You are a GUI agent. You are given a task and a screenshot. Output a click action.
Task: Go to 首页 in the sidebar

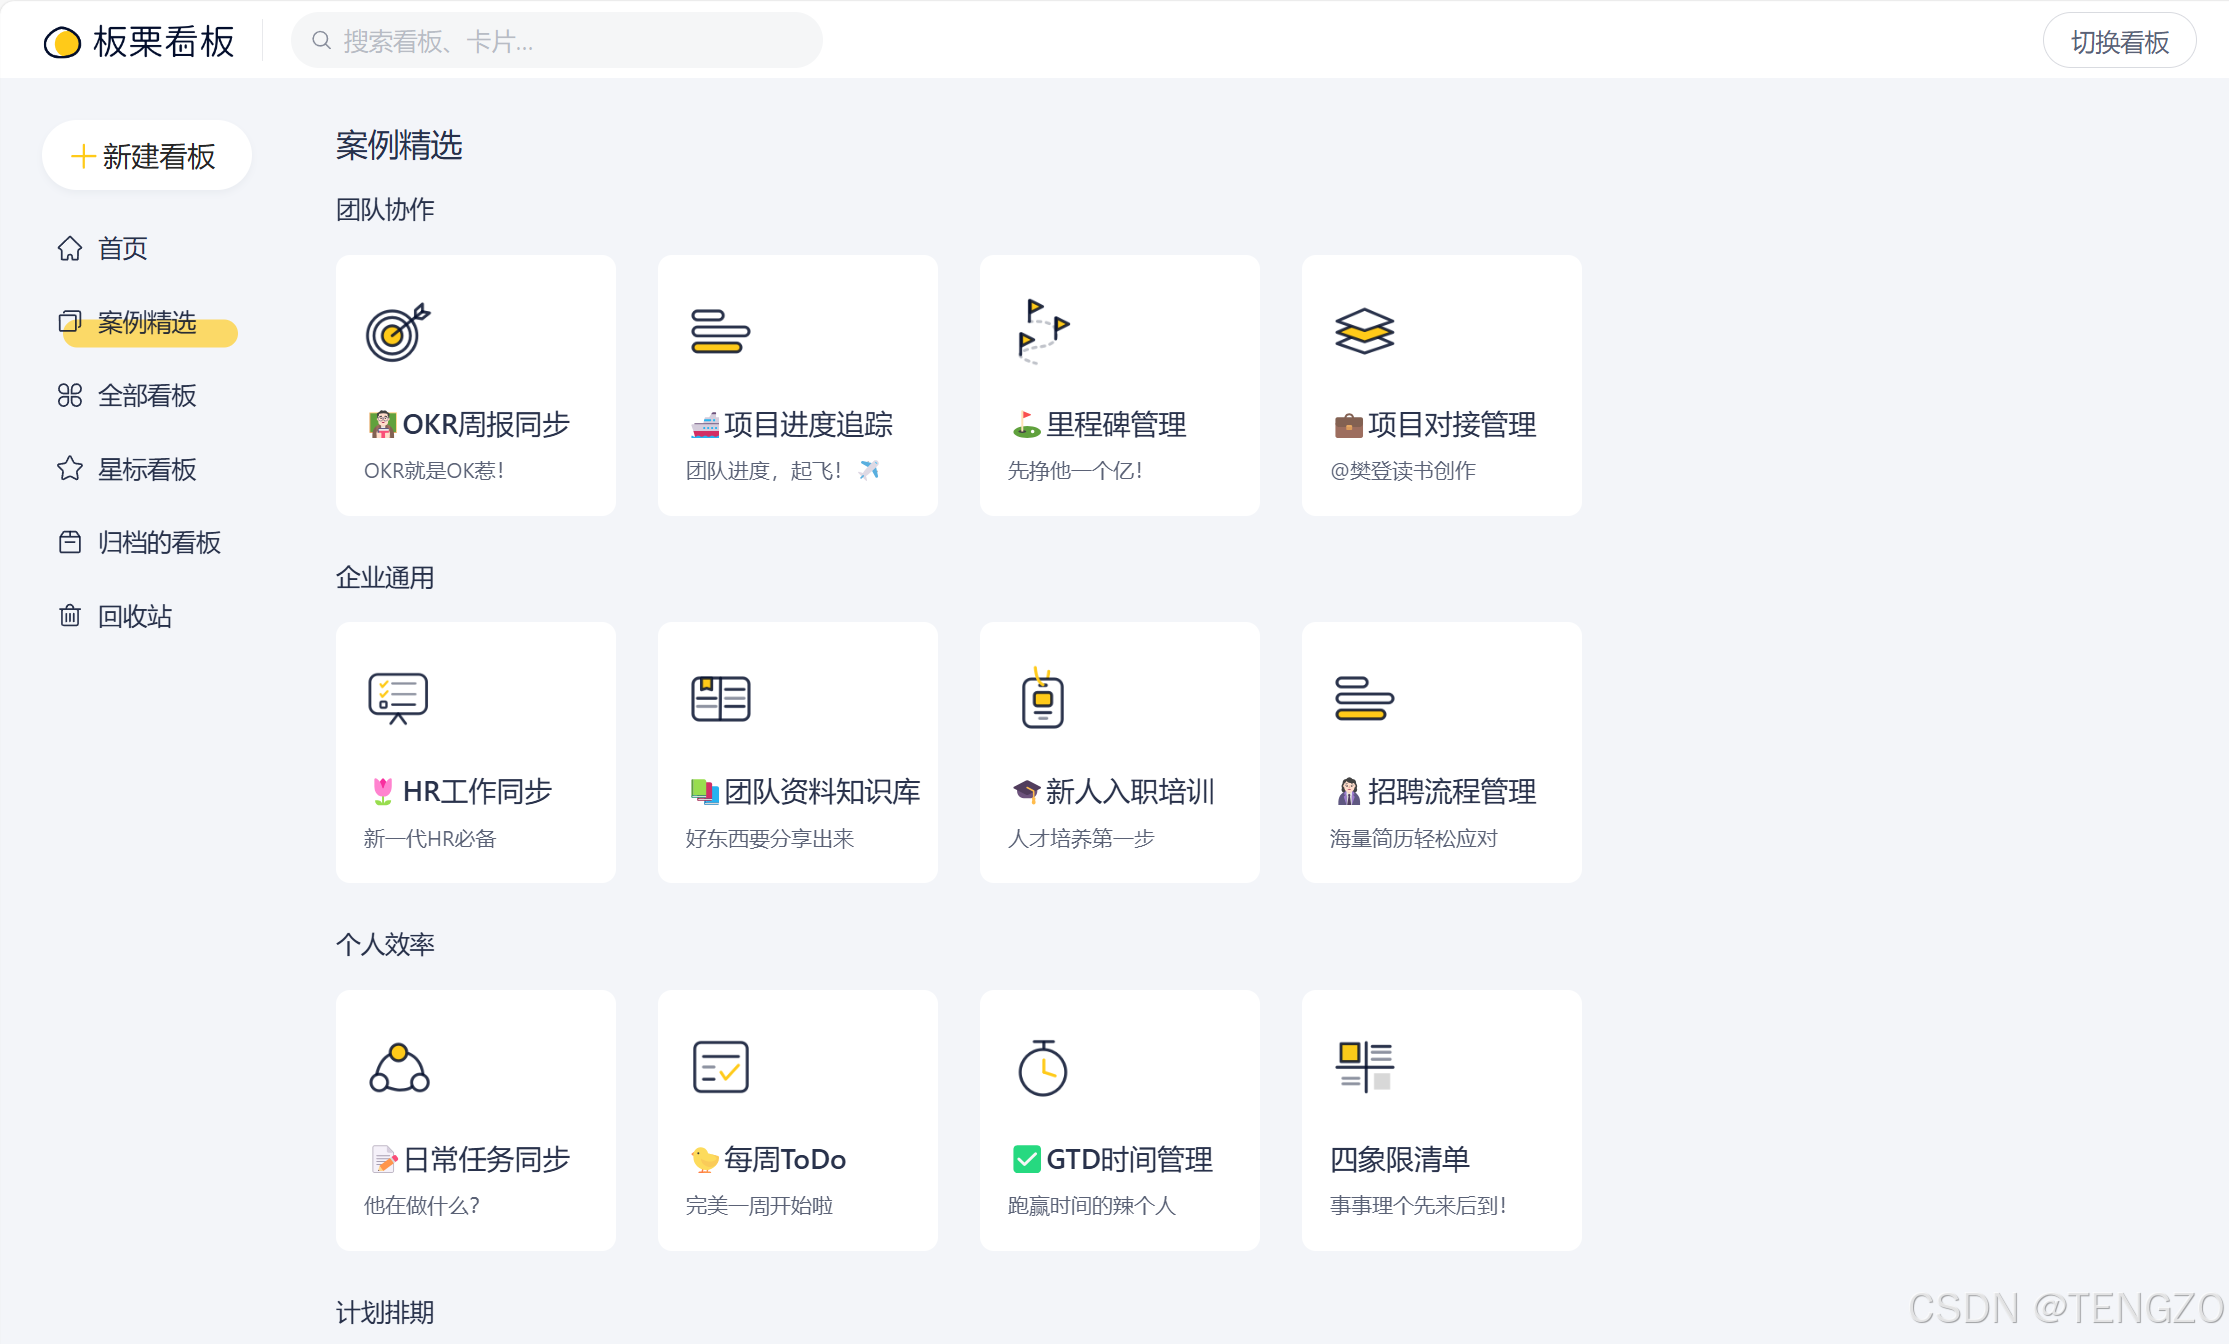pyautogui.click(x=122, y=248)
